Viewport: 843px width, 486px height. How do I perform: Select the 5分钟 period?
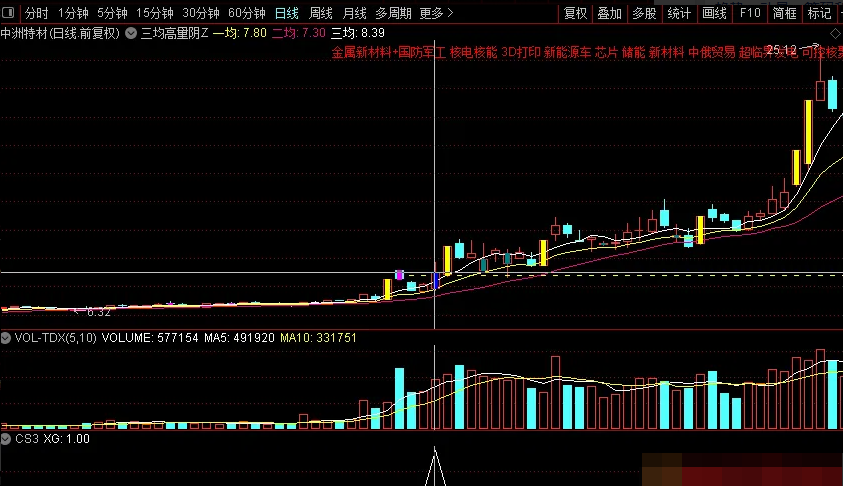[112, 13]
